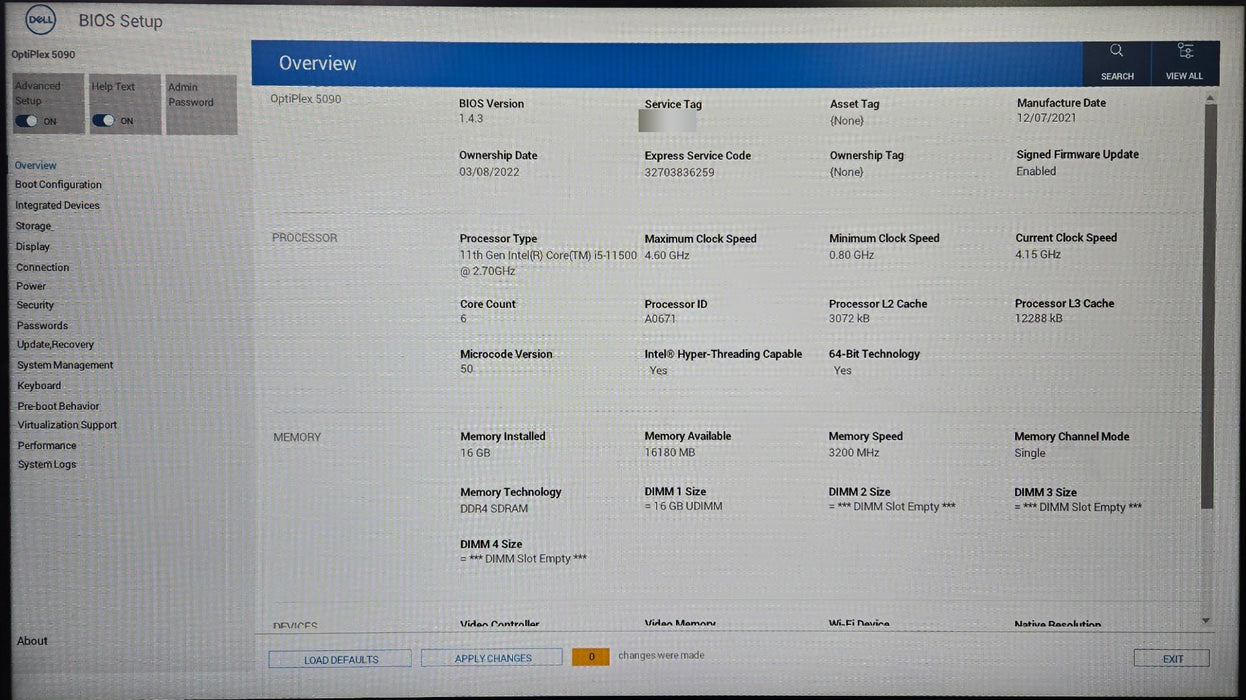Screen dimensions: 1246x700
Task: Click Memory Installed 16 GB
Action: coord(475,453)
